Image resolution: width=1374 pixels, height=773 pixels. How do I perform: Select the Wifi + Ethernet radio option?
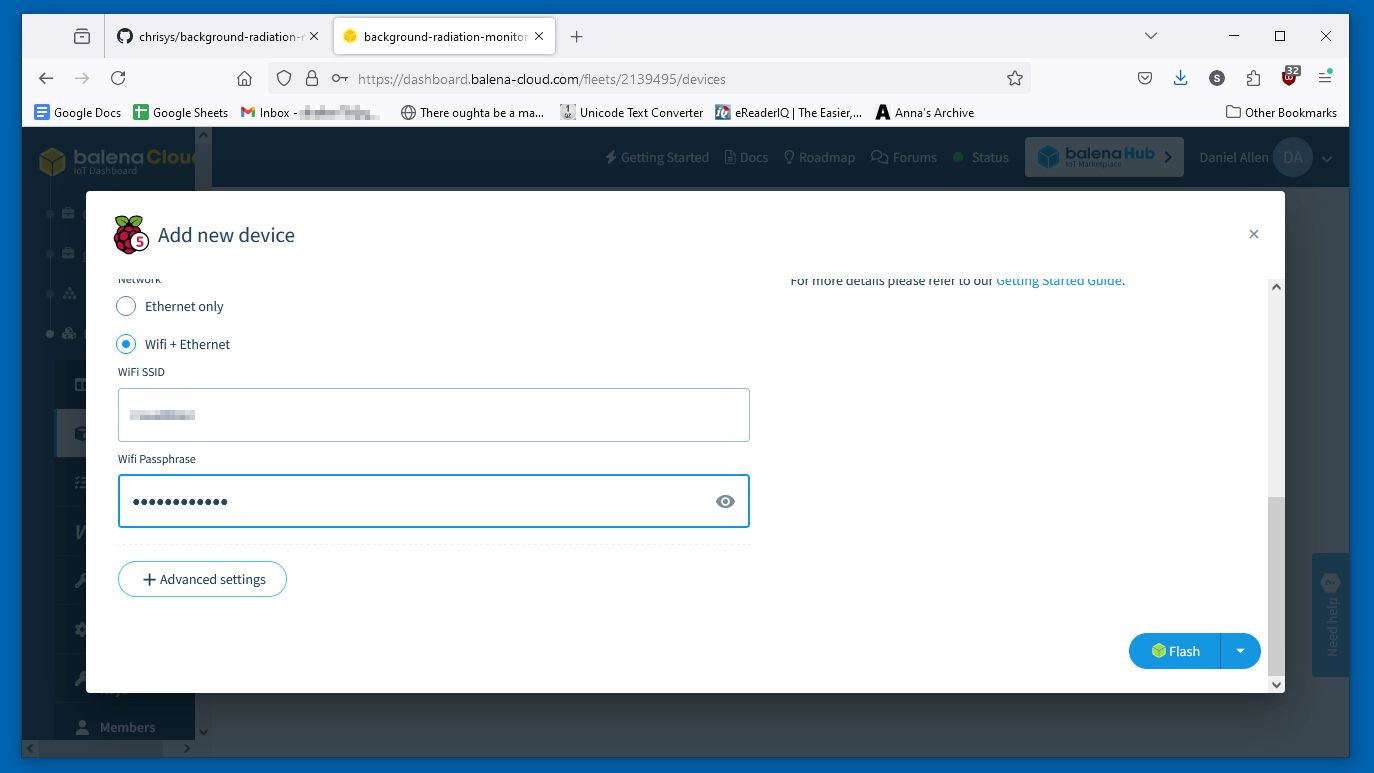(x=126, y=344)
